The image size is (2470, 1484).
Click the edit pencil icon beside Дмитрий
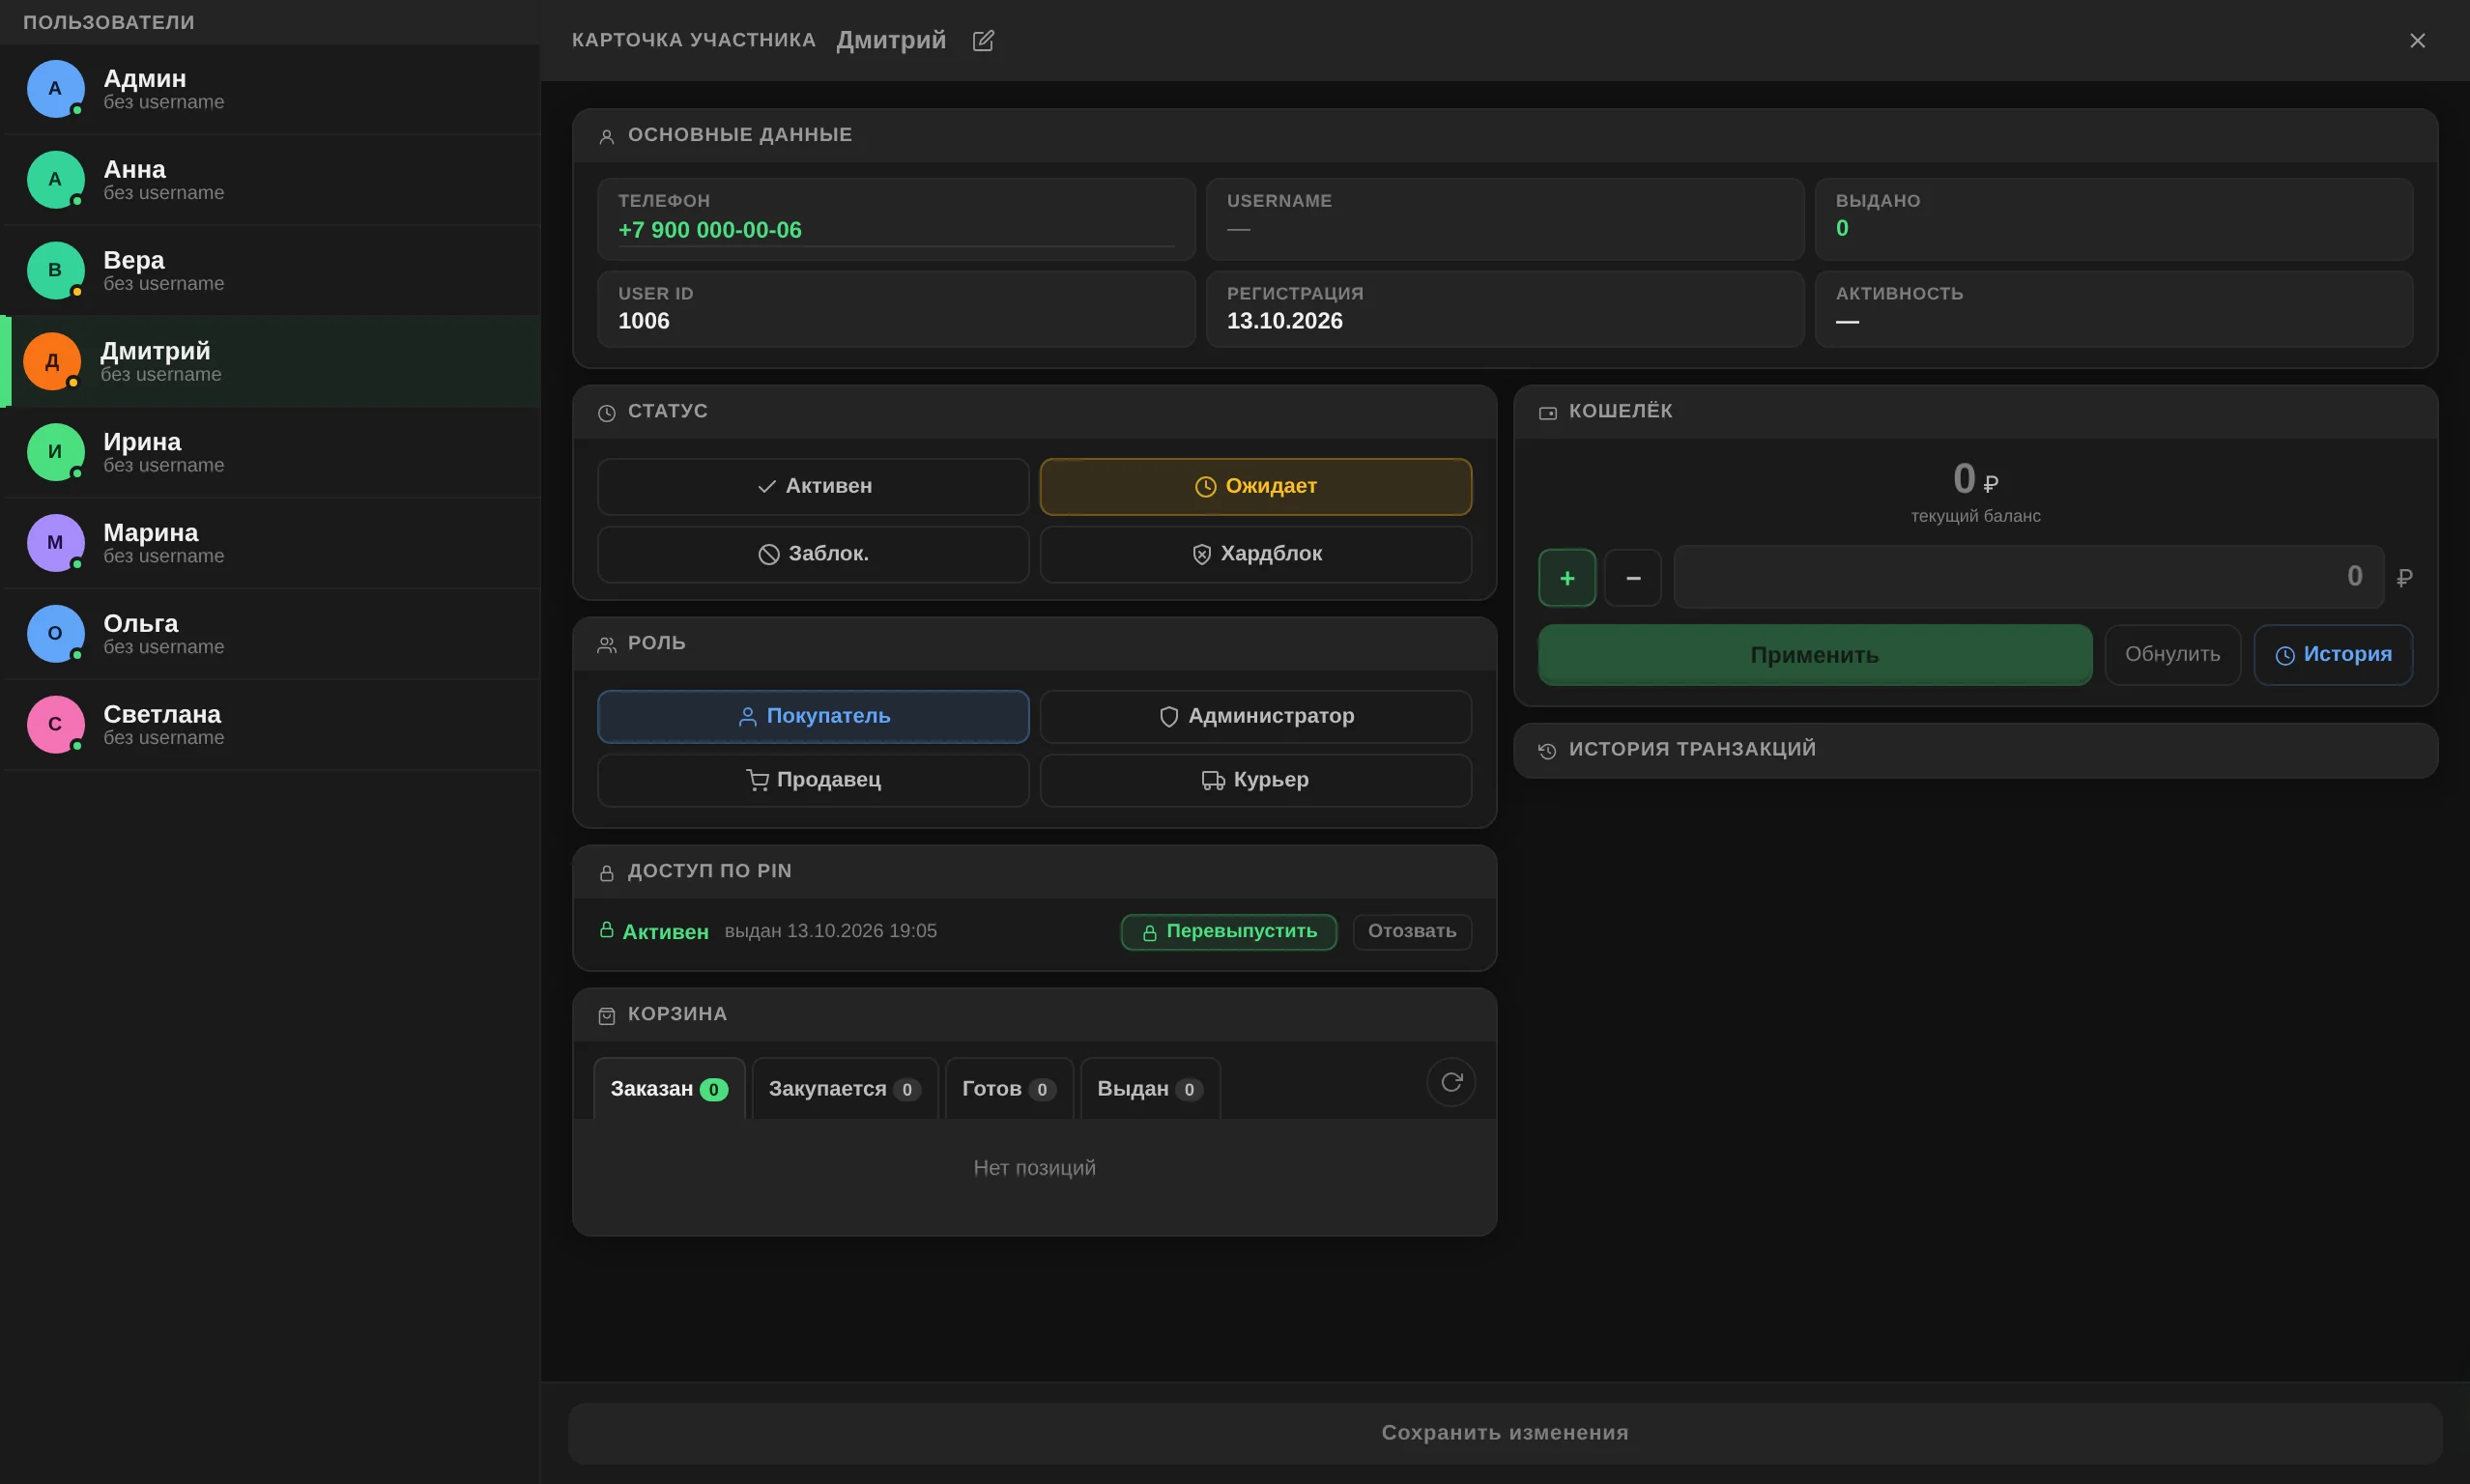(983, 40)
